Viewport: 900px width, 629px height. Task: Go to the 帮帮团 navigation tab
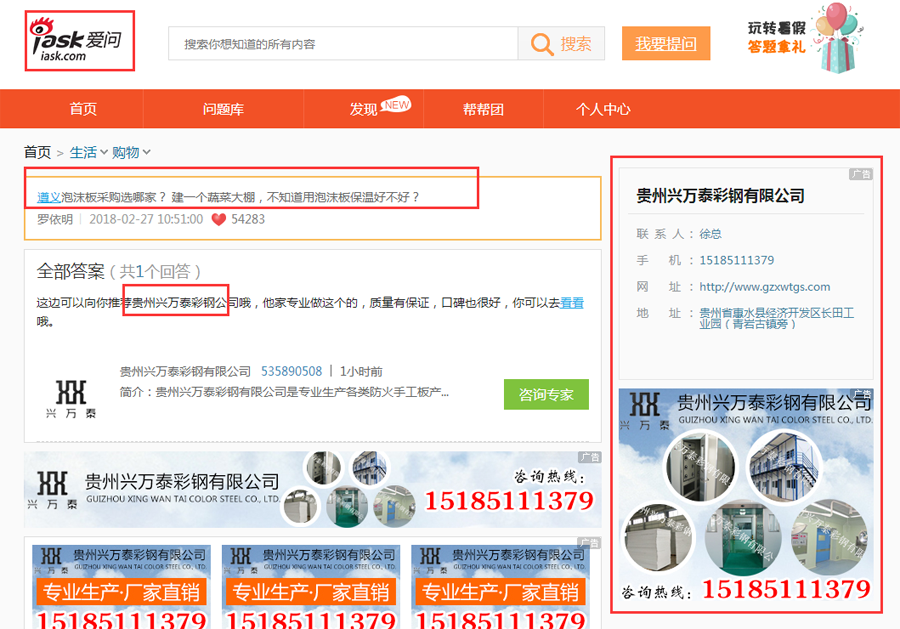tap(483, 109)
